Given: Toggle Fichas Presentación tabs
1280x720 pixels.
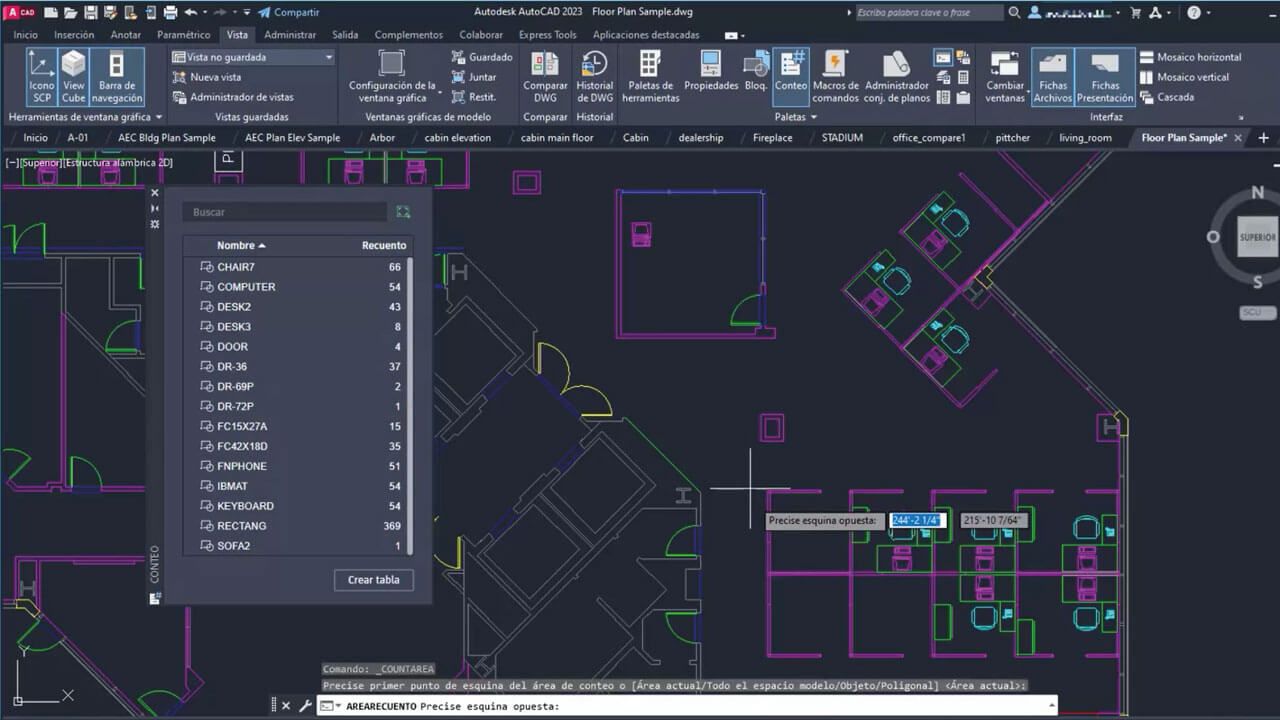Looking at the screenshot, I should pyautogui.click(x=1105, y=77).
